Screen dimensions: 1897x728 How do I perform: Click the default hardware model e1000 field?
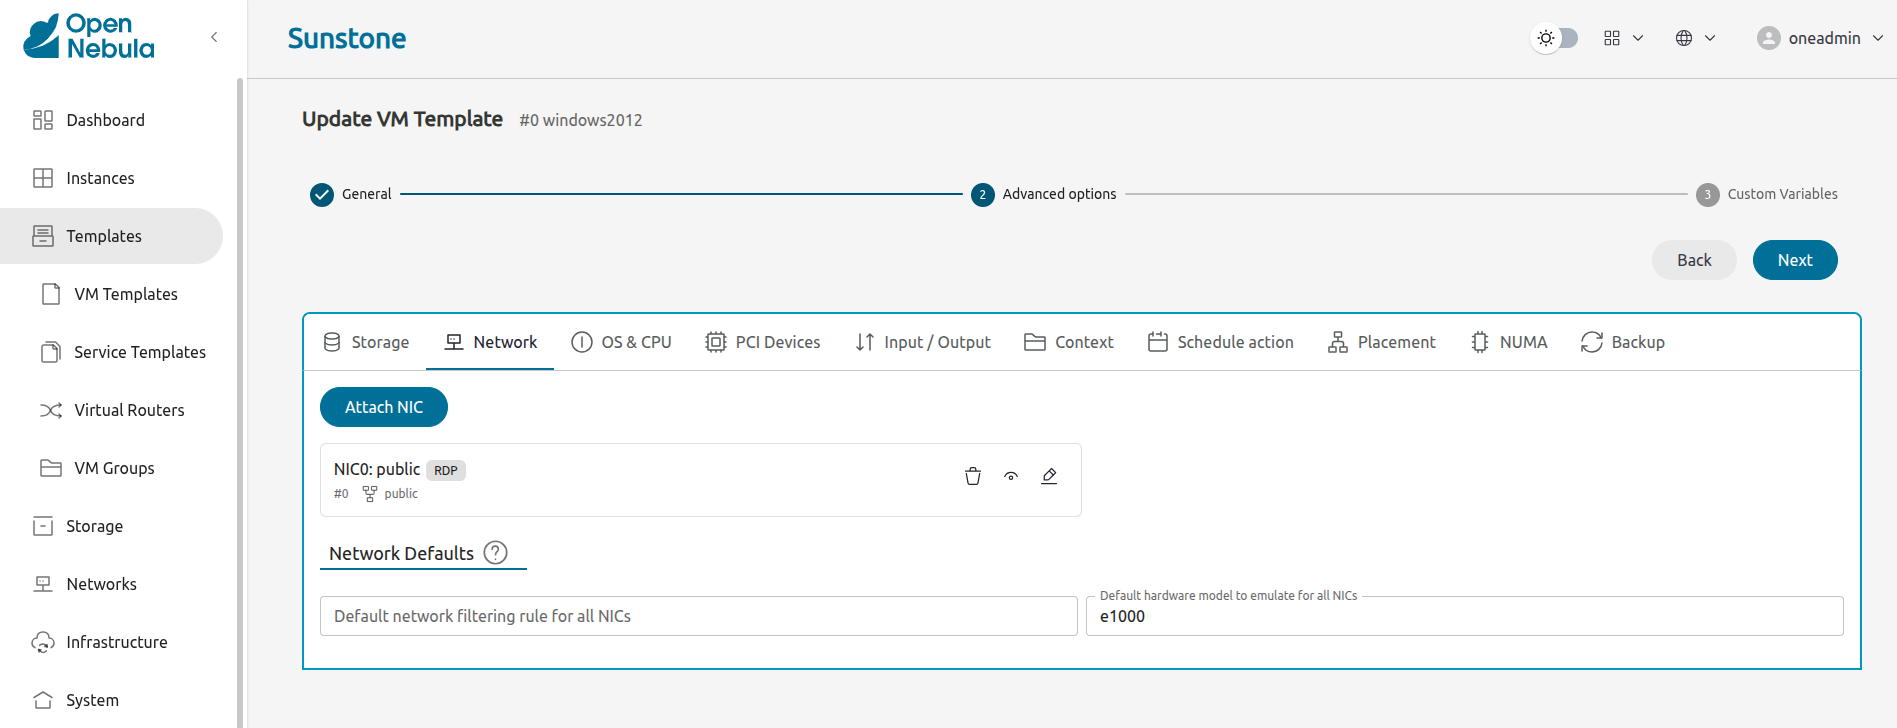(1463, 616)
